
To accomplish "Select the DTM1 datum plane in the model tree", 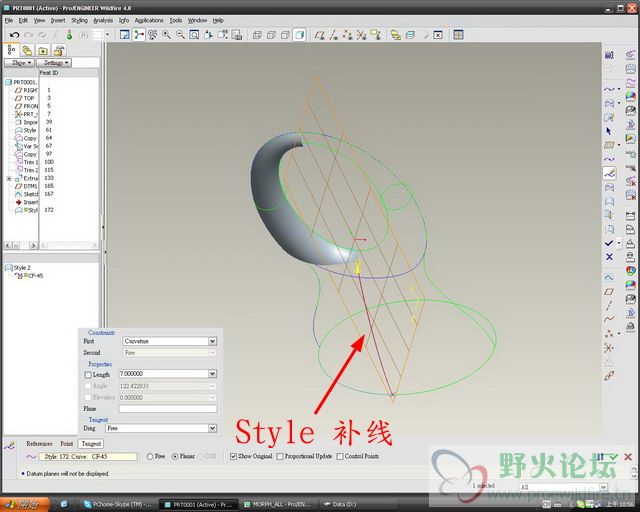I will click(27, 186).
